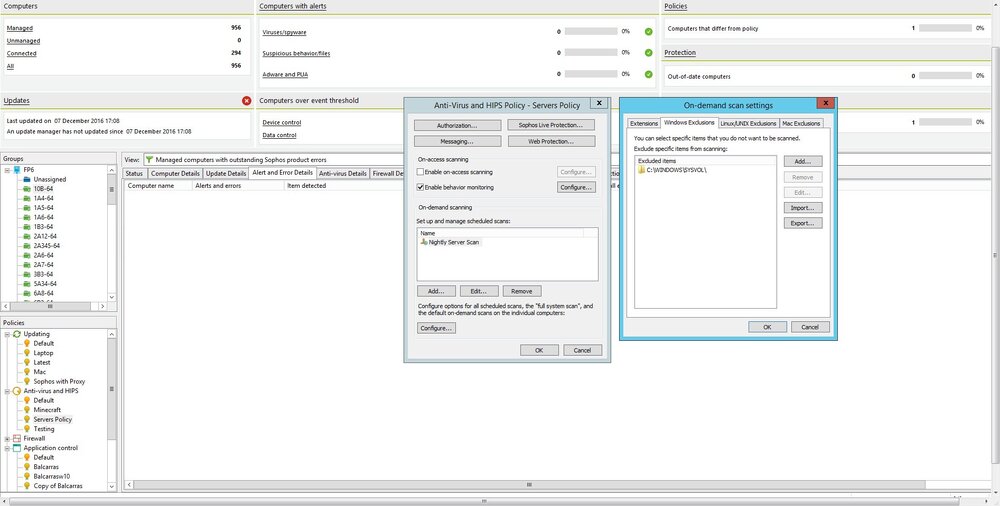
Task: Click the Policies panel vertical scrollbar
Action: coord(112,410)
